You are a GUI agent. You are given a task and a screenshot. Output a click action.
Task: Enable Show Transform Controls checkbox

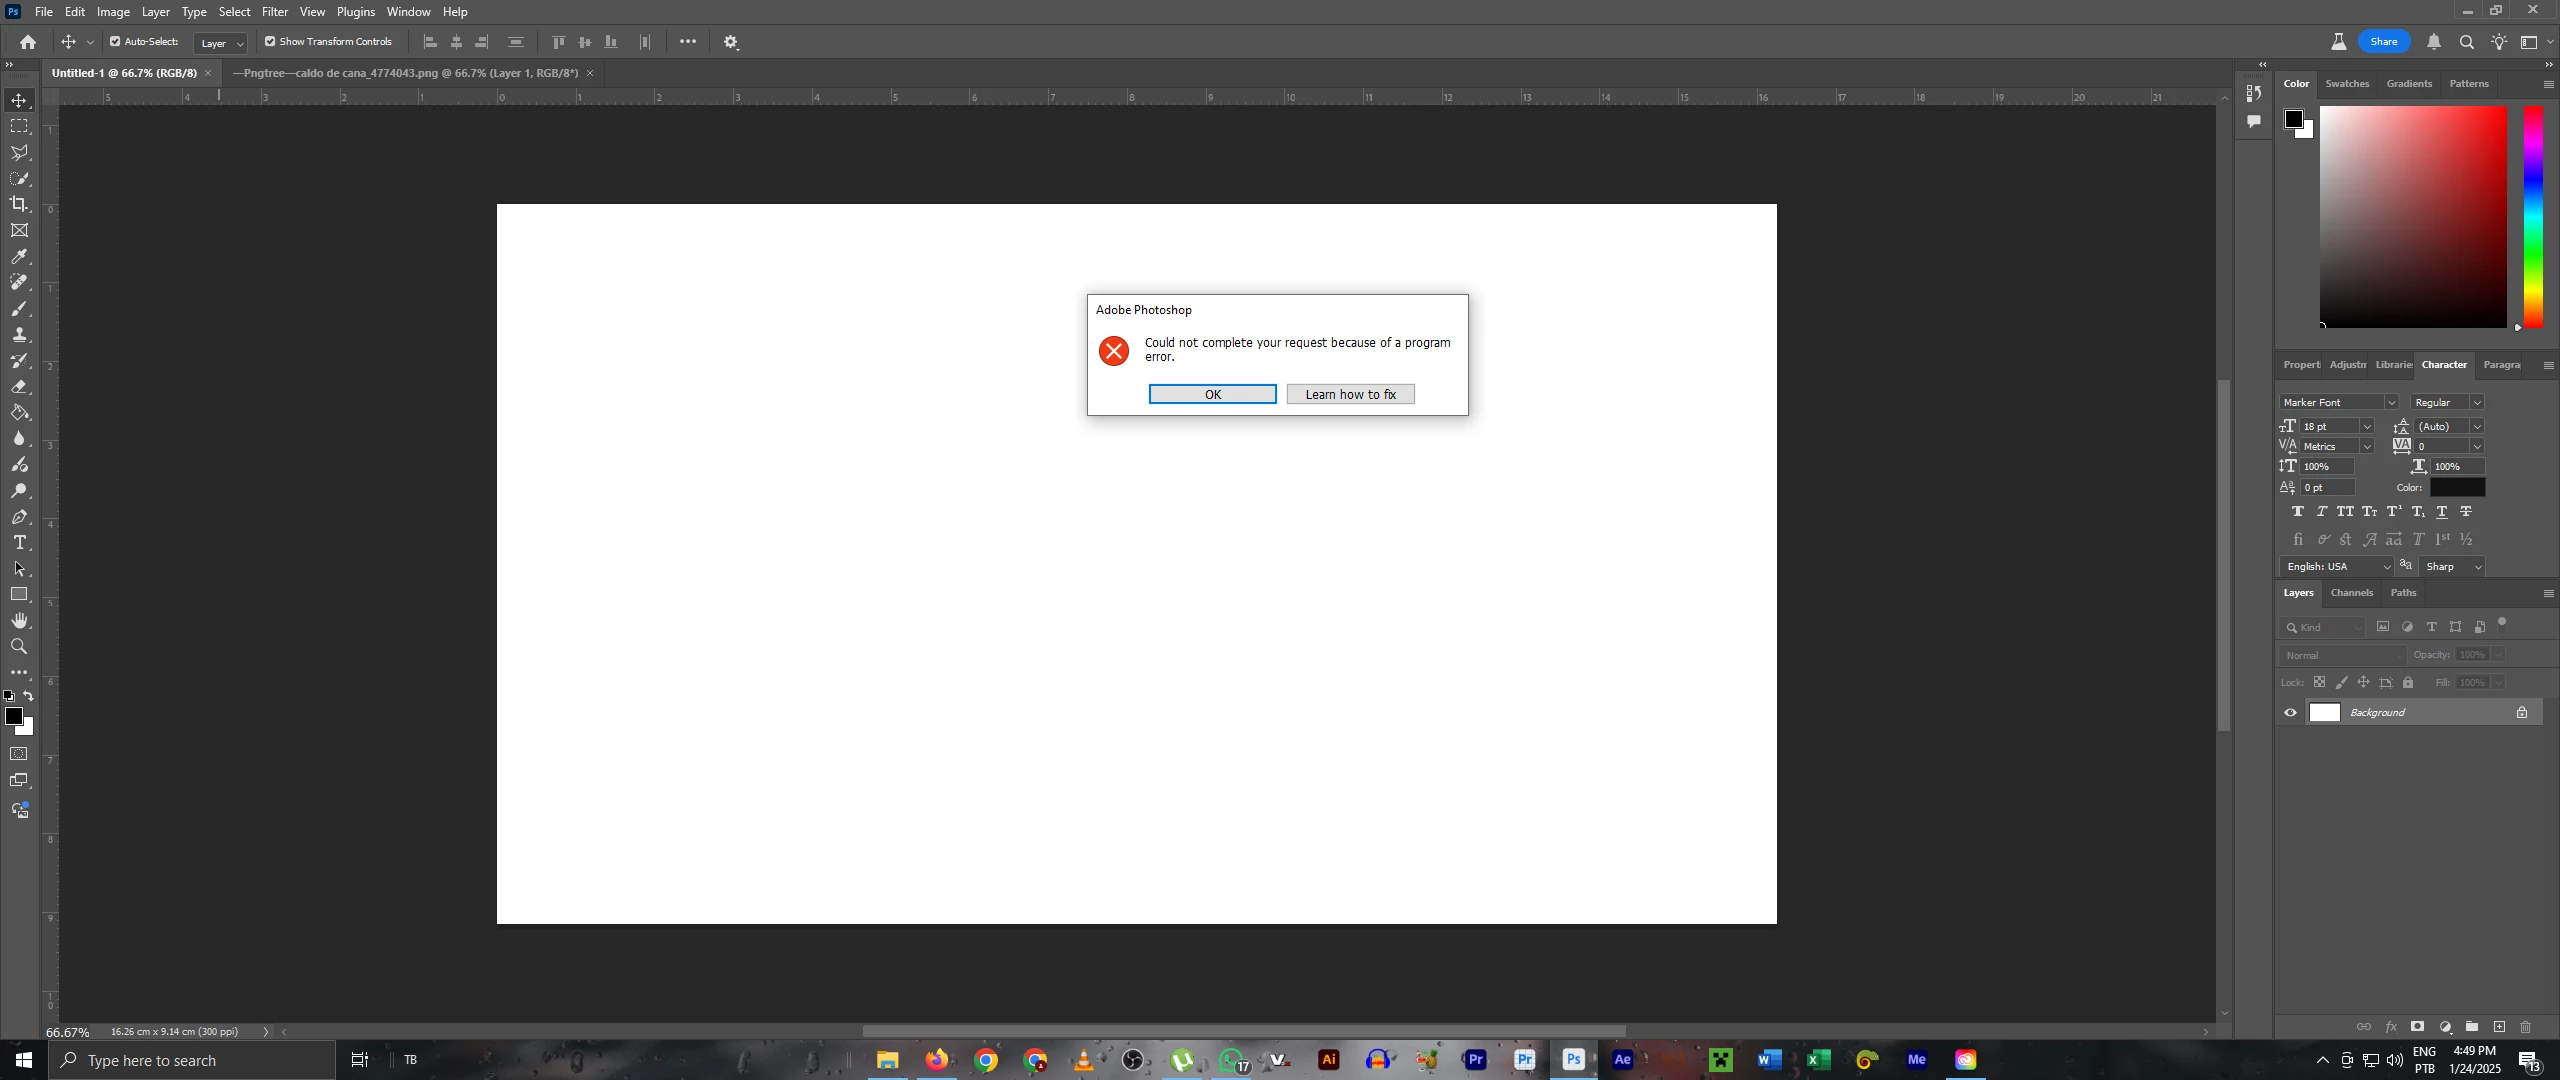pos(270,42)
